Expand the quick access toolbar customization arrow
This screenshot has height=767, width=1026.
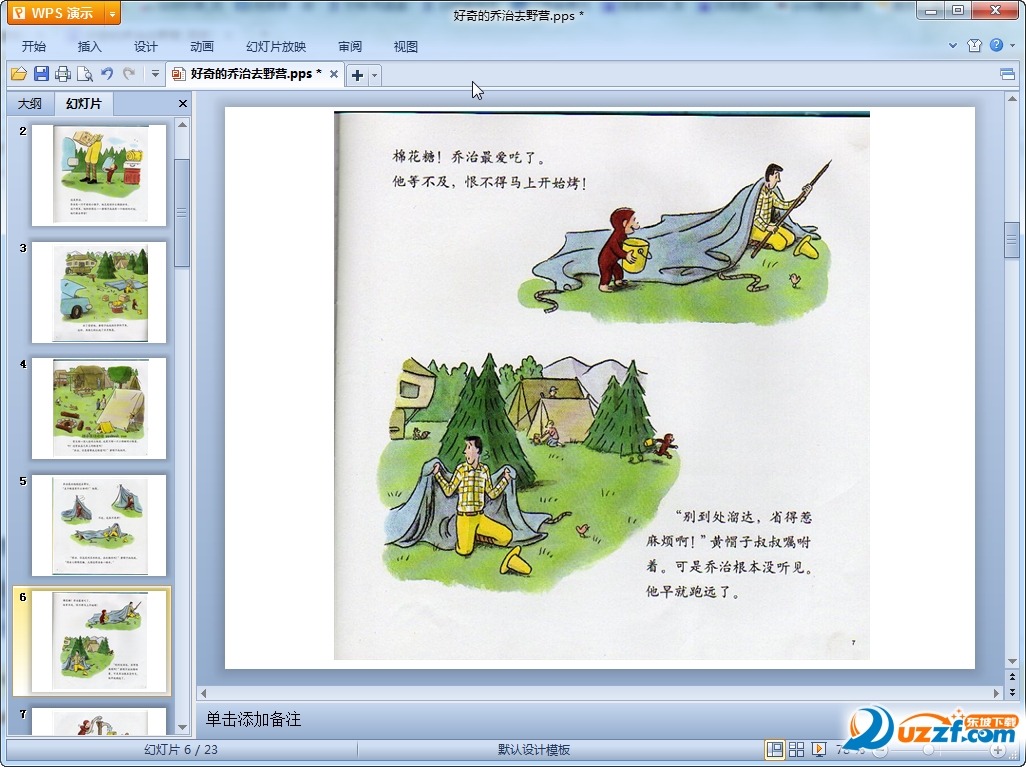[155, 74]
